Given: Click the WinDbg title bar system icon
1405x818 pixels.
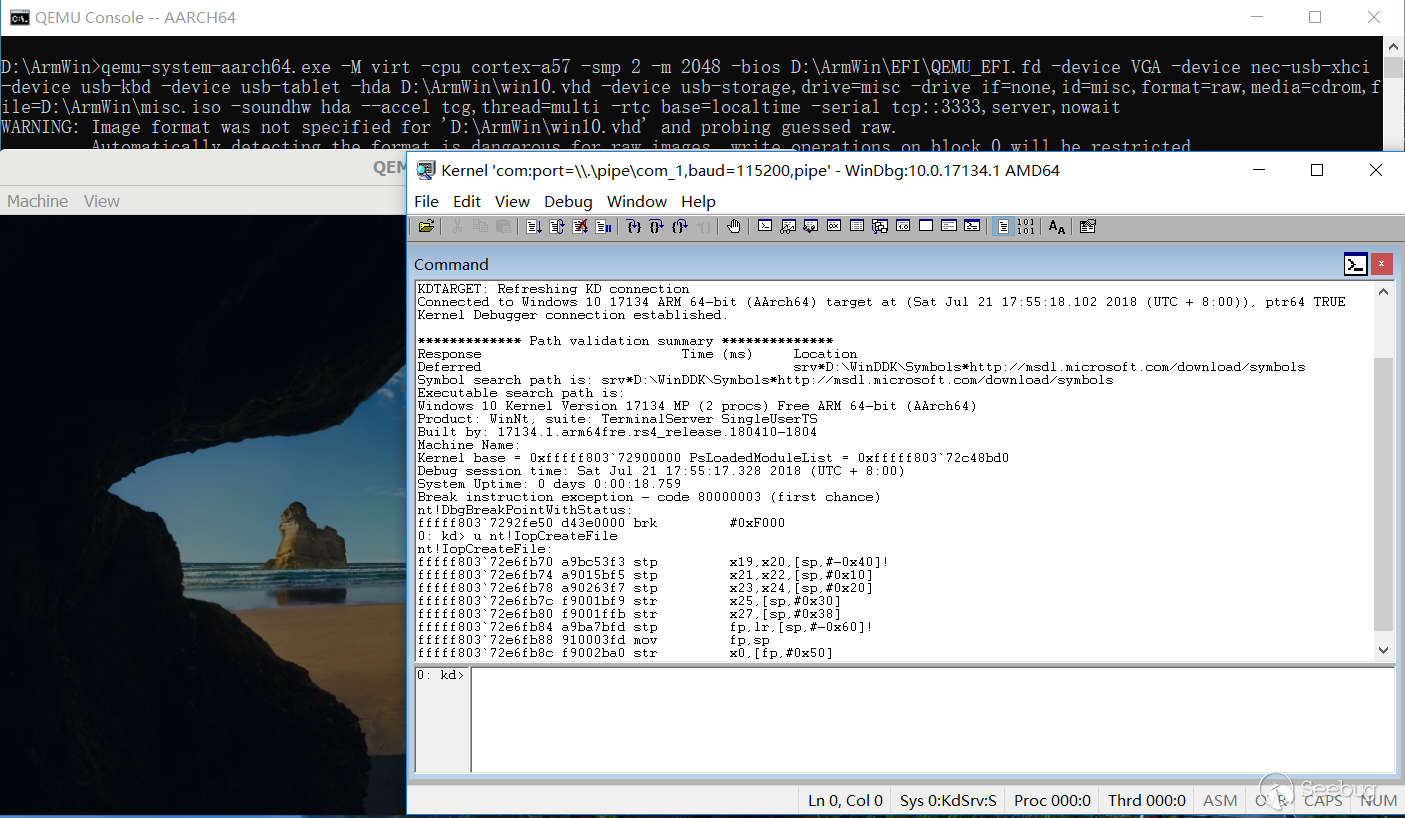Looking at the screenshot, I should coord(425,170).
